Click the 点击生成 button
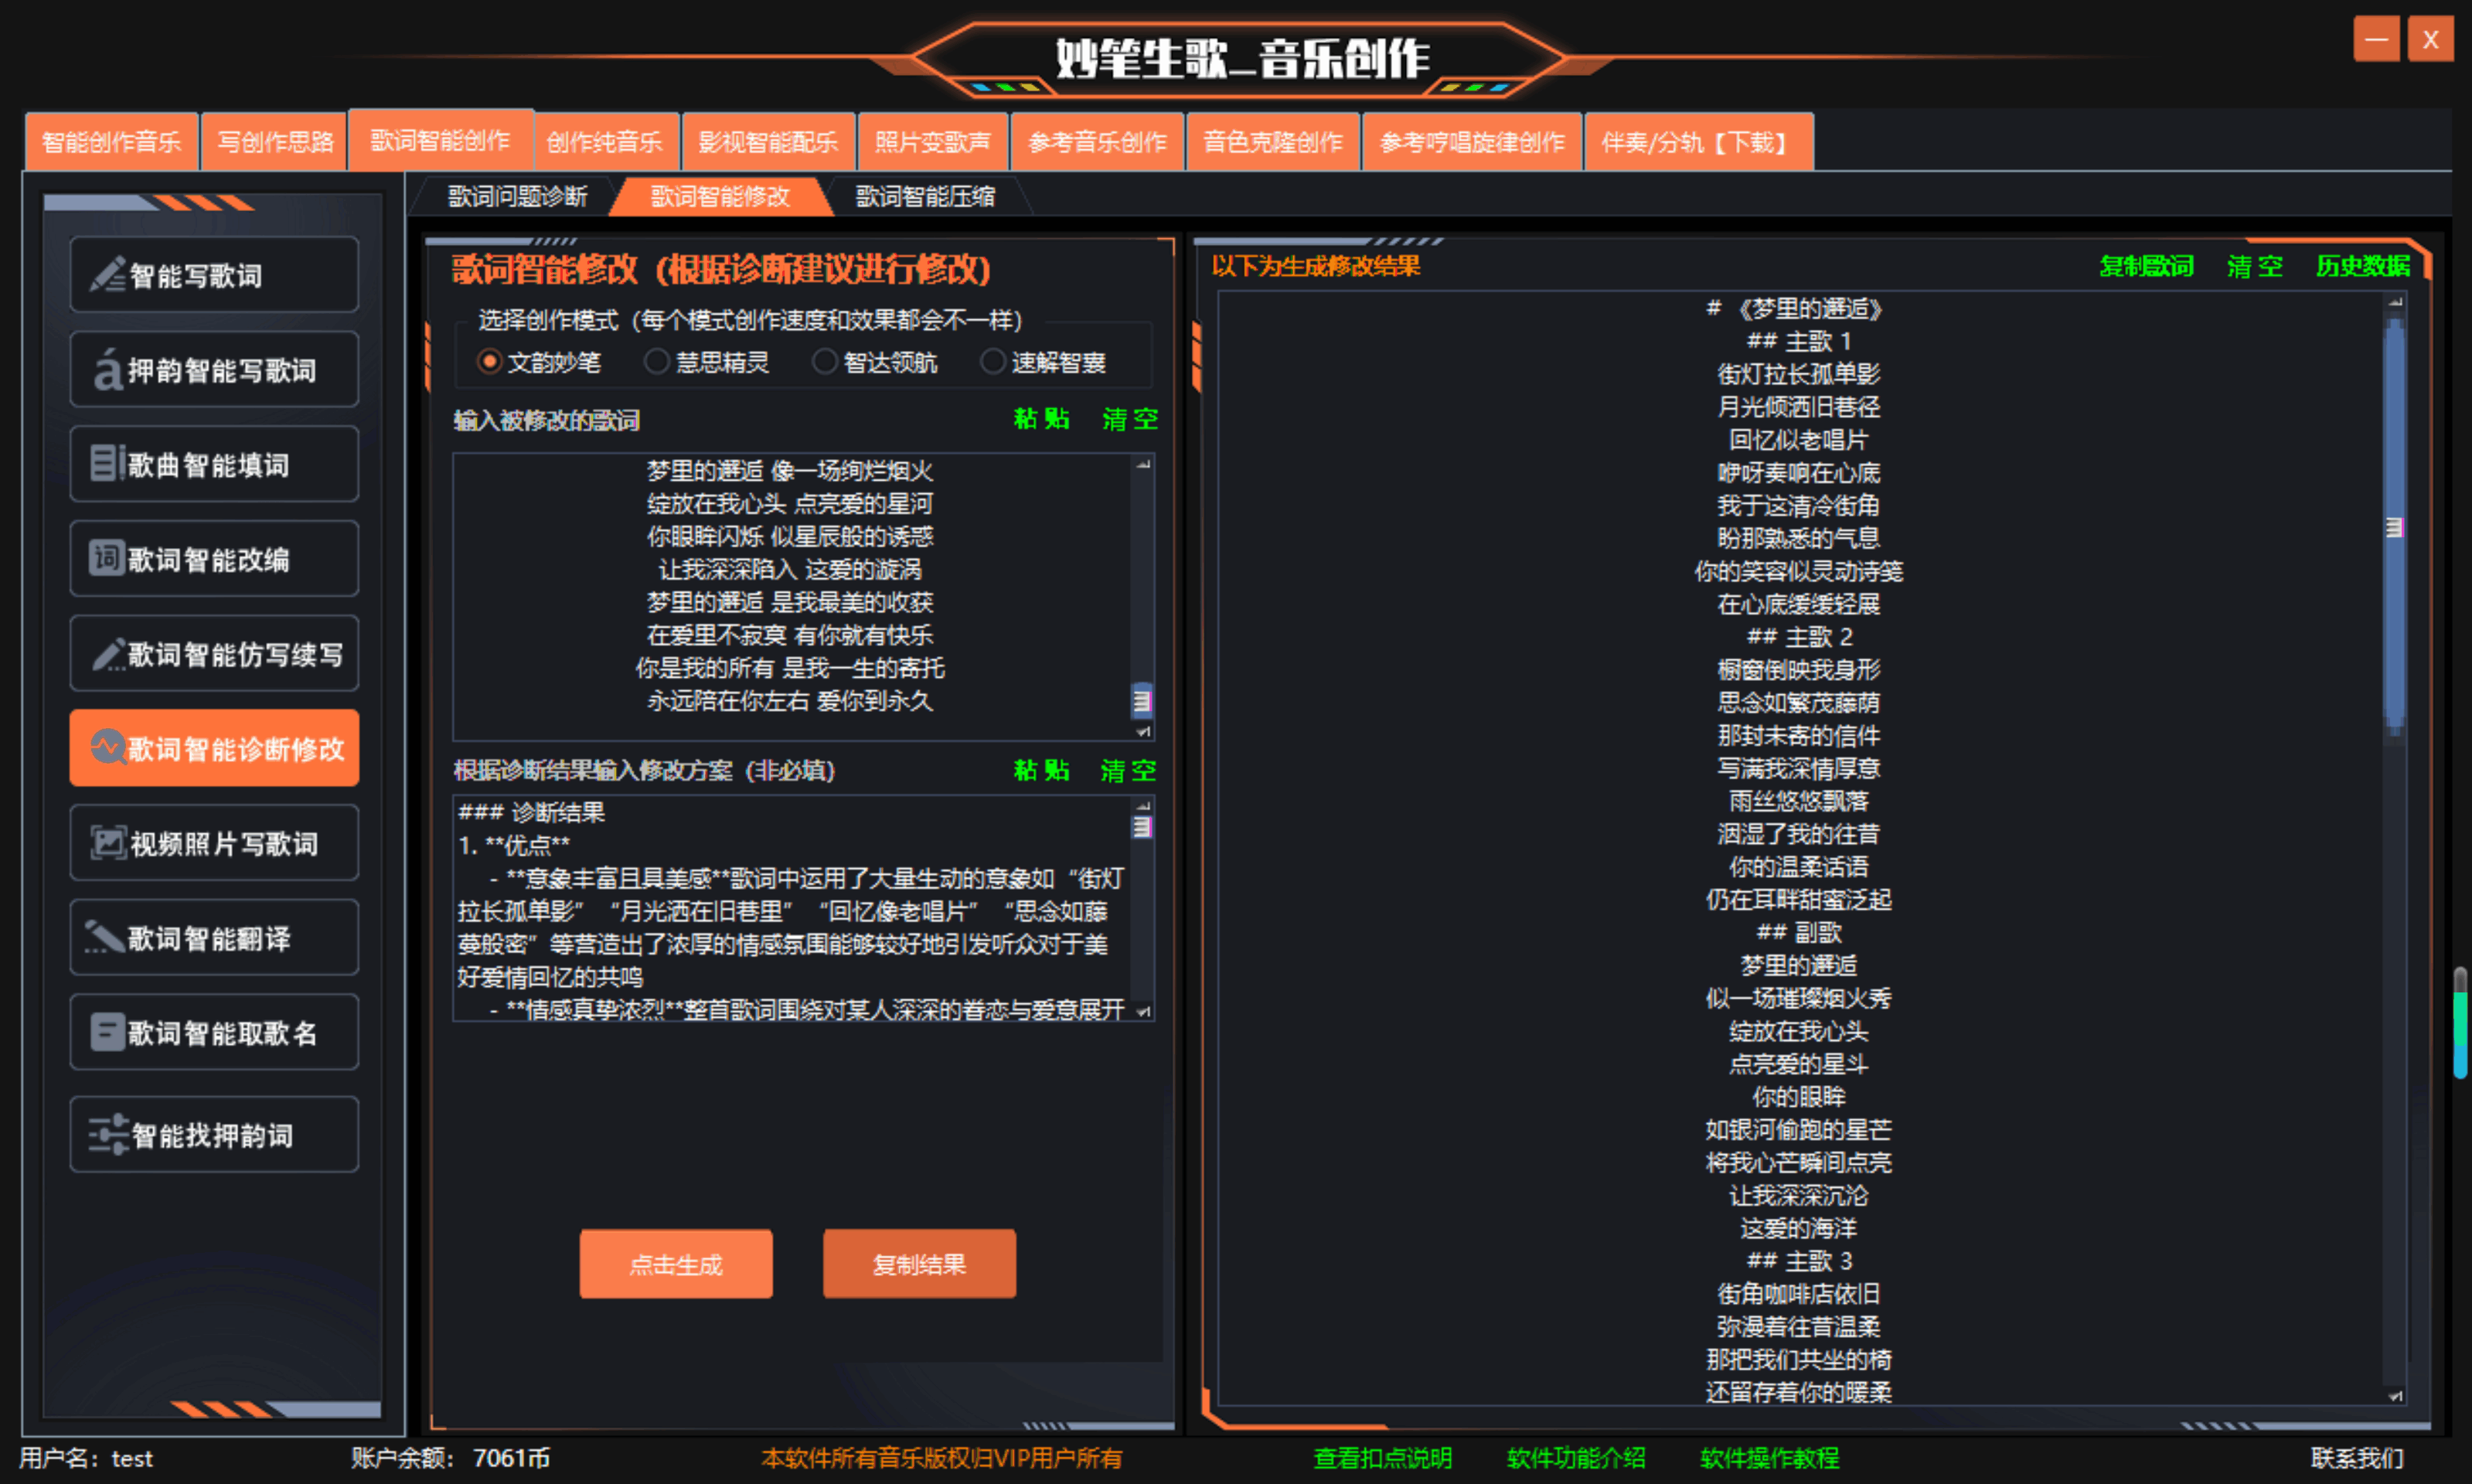The height and width of the screenshot is (1484, 2472). pyautogui.click(x=675, y=1263)
